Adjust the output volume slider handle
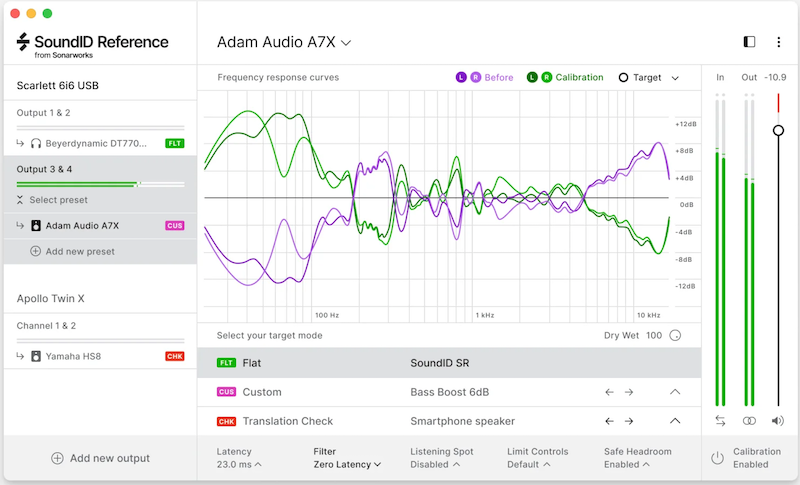The width and height of the screenshot is (800, 485). point(778,130)
